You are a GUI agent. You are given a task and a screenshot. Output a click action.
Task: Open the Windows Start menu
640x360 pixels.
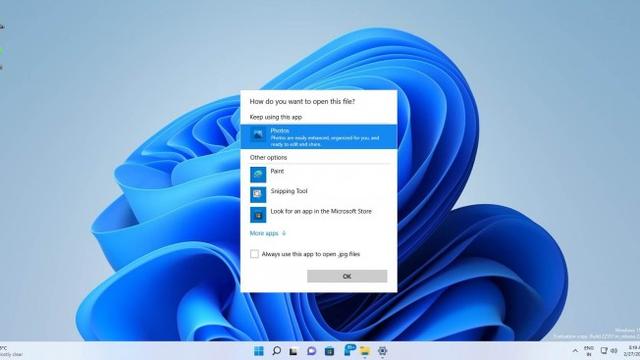[259, 351]
